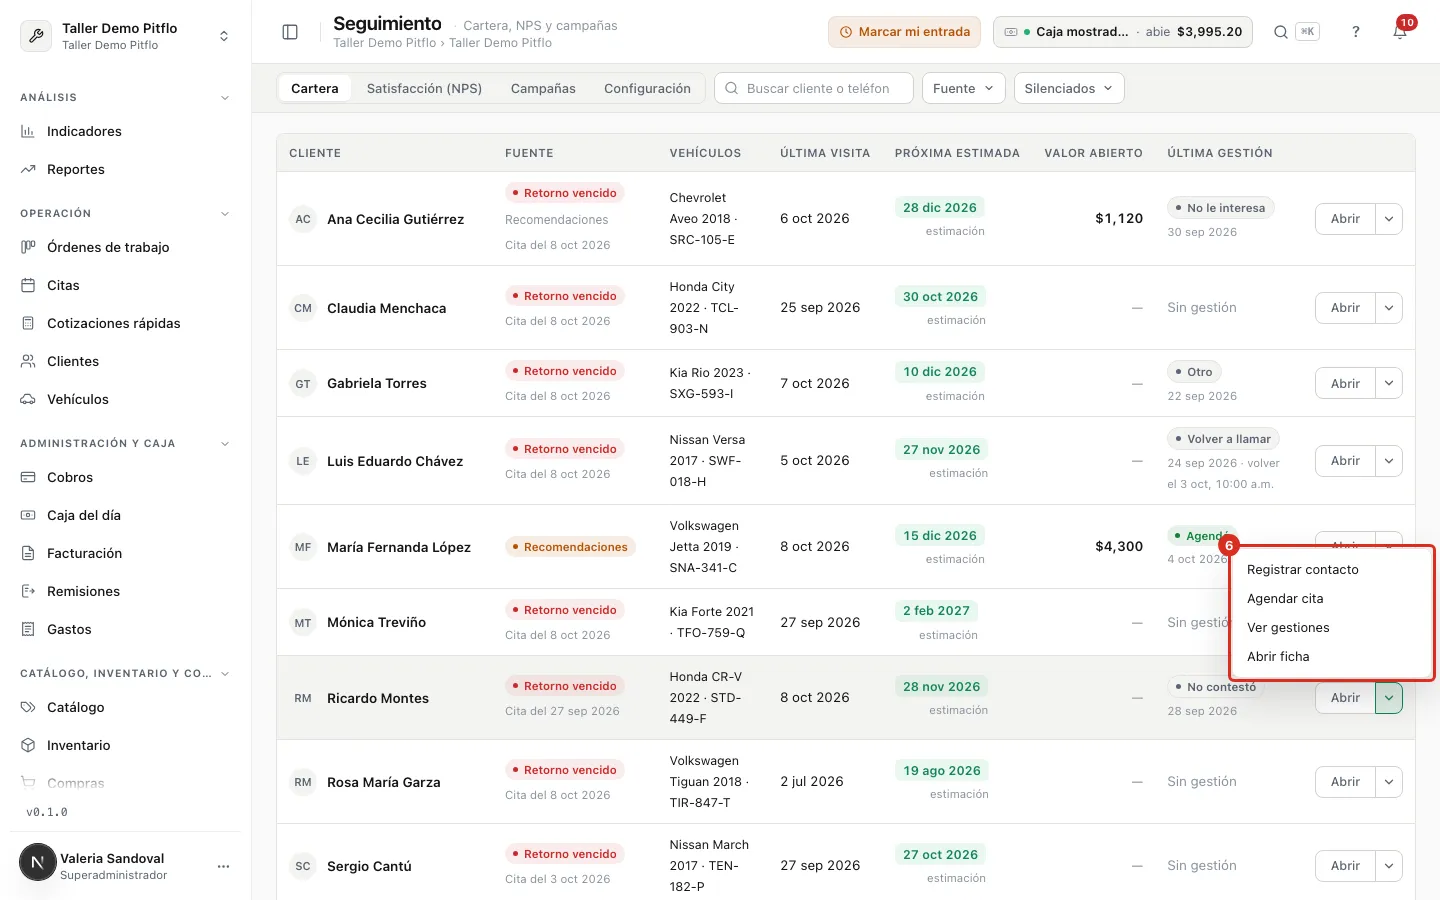The image size is (1440, 900).
Task: Click Abrir for Gabriela Torres
Action: 1345,383
